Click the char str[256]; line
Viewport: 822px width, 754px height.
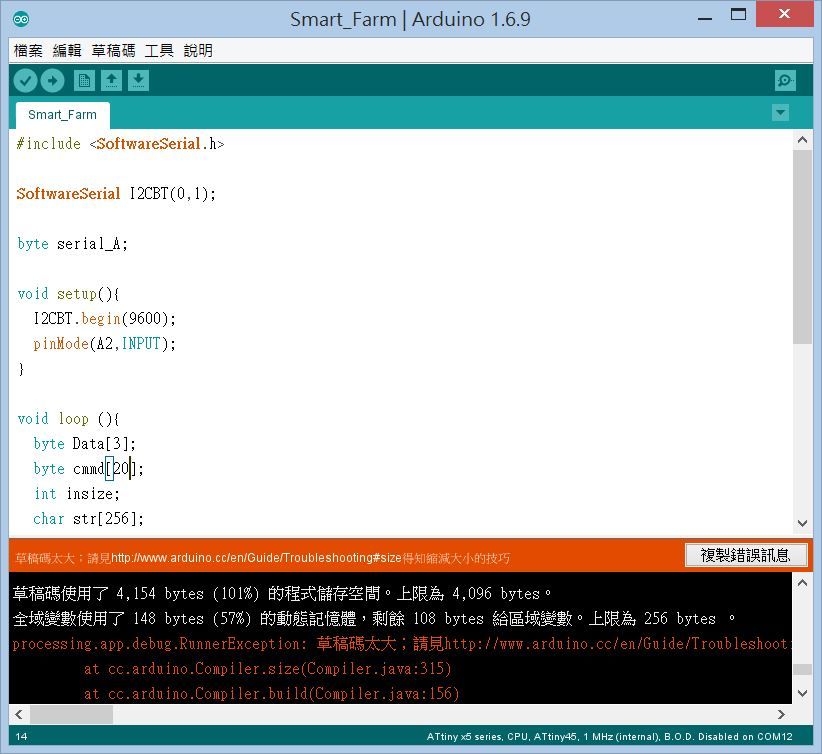(x=88, y=519)
